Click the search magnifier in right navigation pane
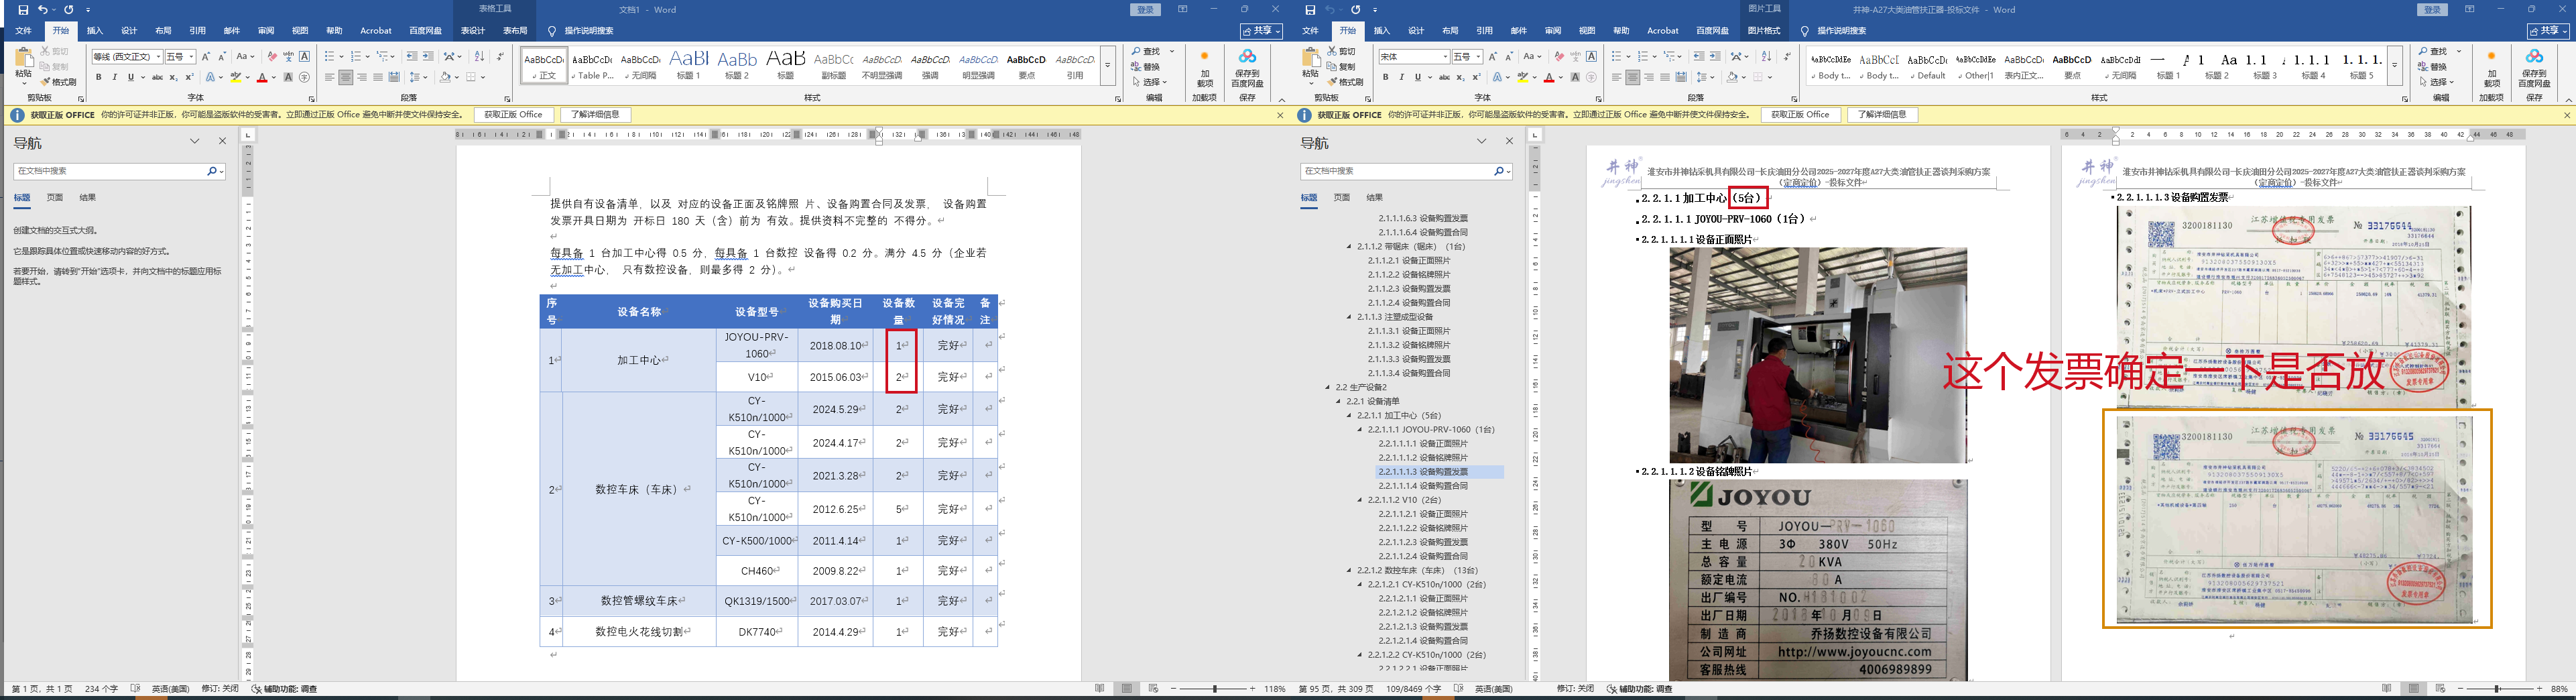2576x700 pixels. click(1498, 171)
